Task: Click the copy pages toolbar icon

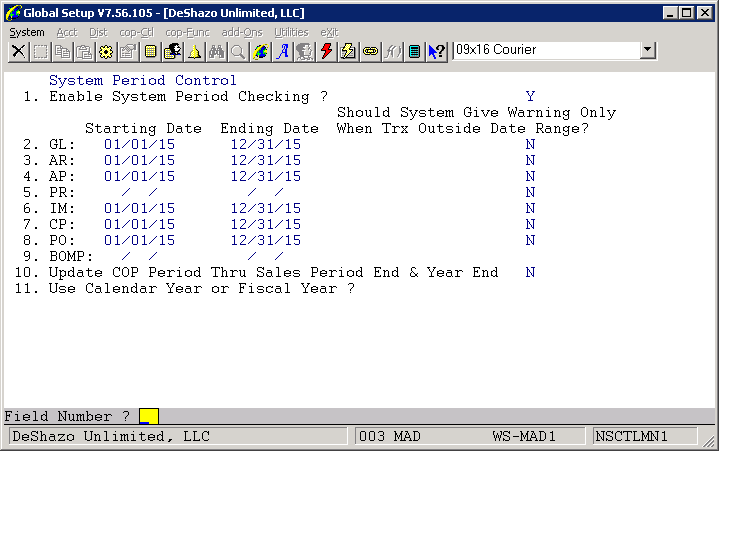Action: [x=62, y=51]
